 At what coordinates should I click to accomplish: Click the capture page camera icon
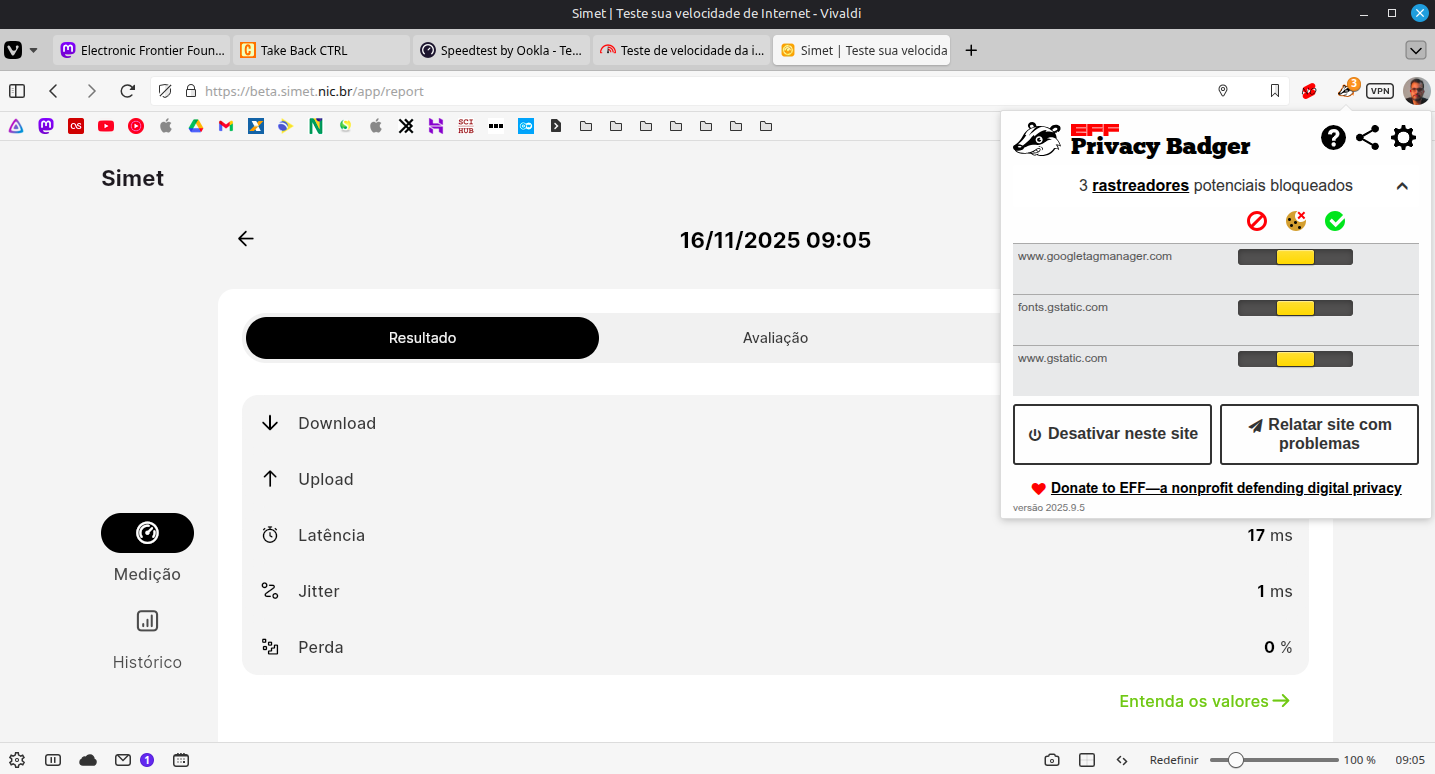pos(1052,760)
